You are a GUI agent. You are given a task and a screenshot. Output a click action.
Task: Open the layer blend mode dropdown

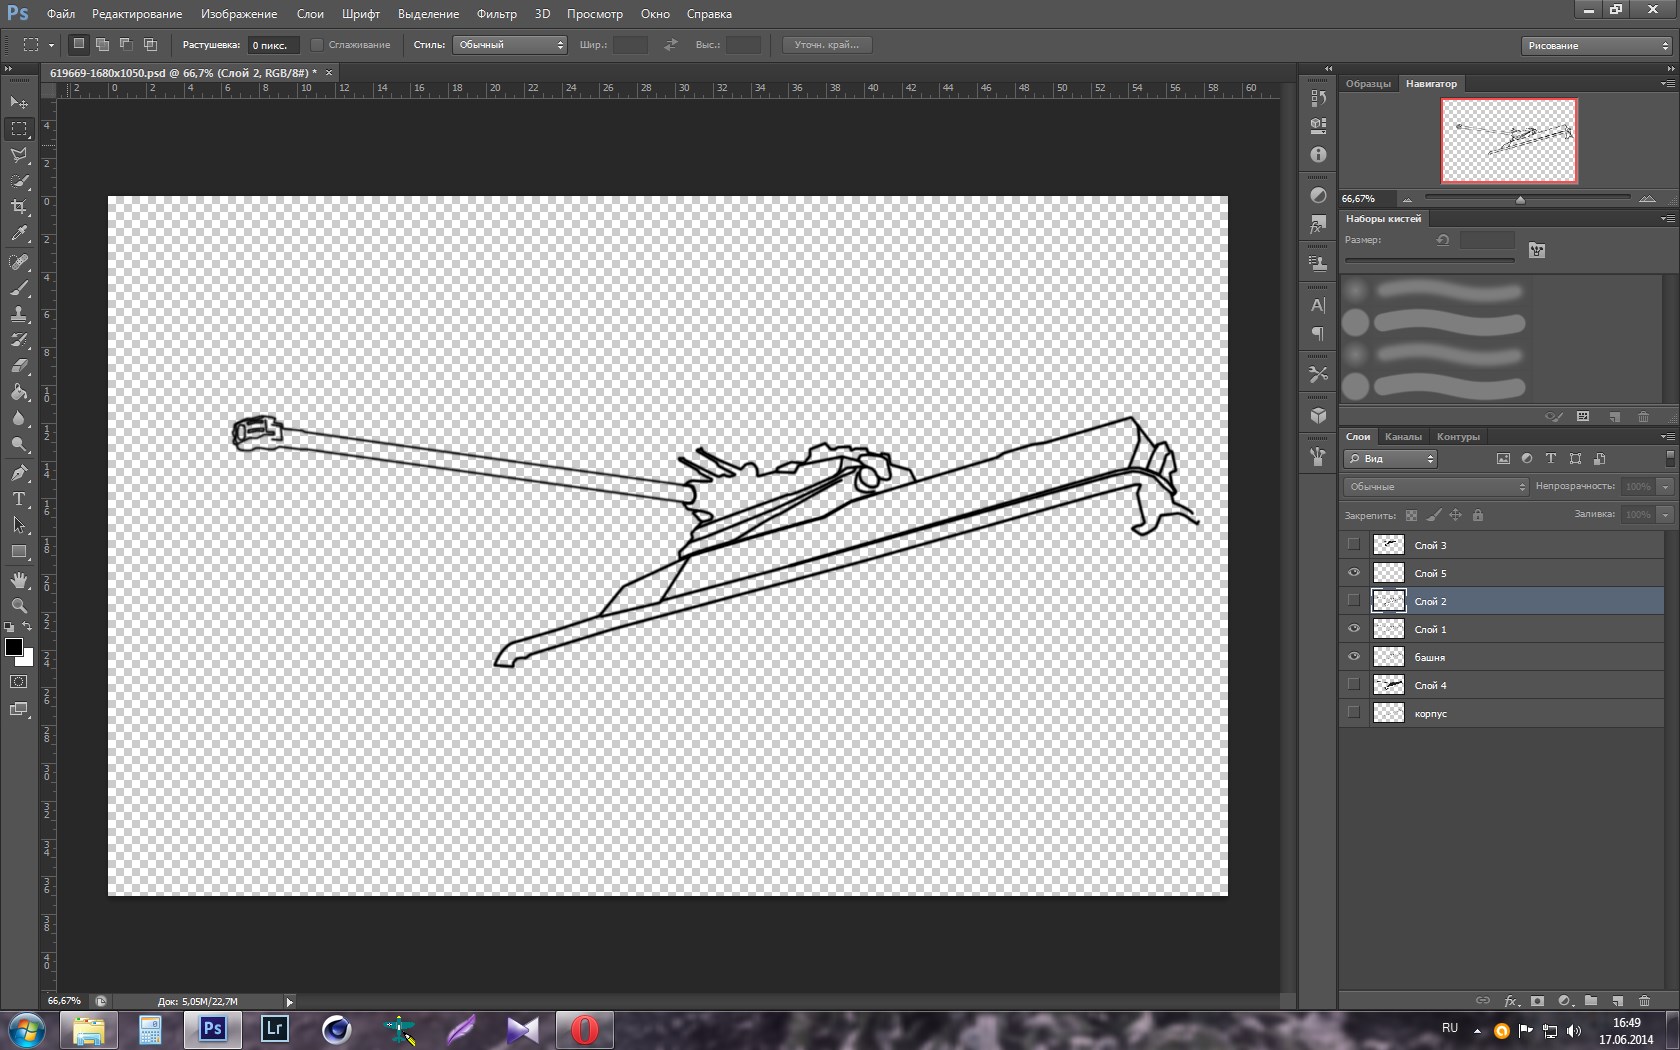click(1435, 487)
